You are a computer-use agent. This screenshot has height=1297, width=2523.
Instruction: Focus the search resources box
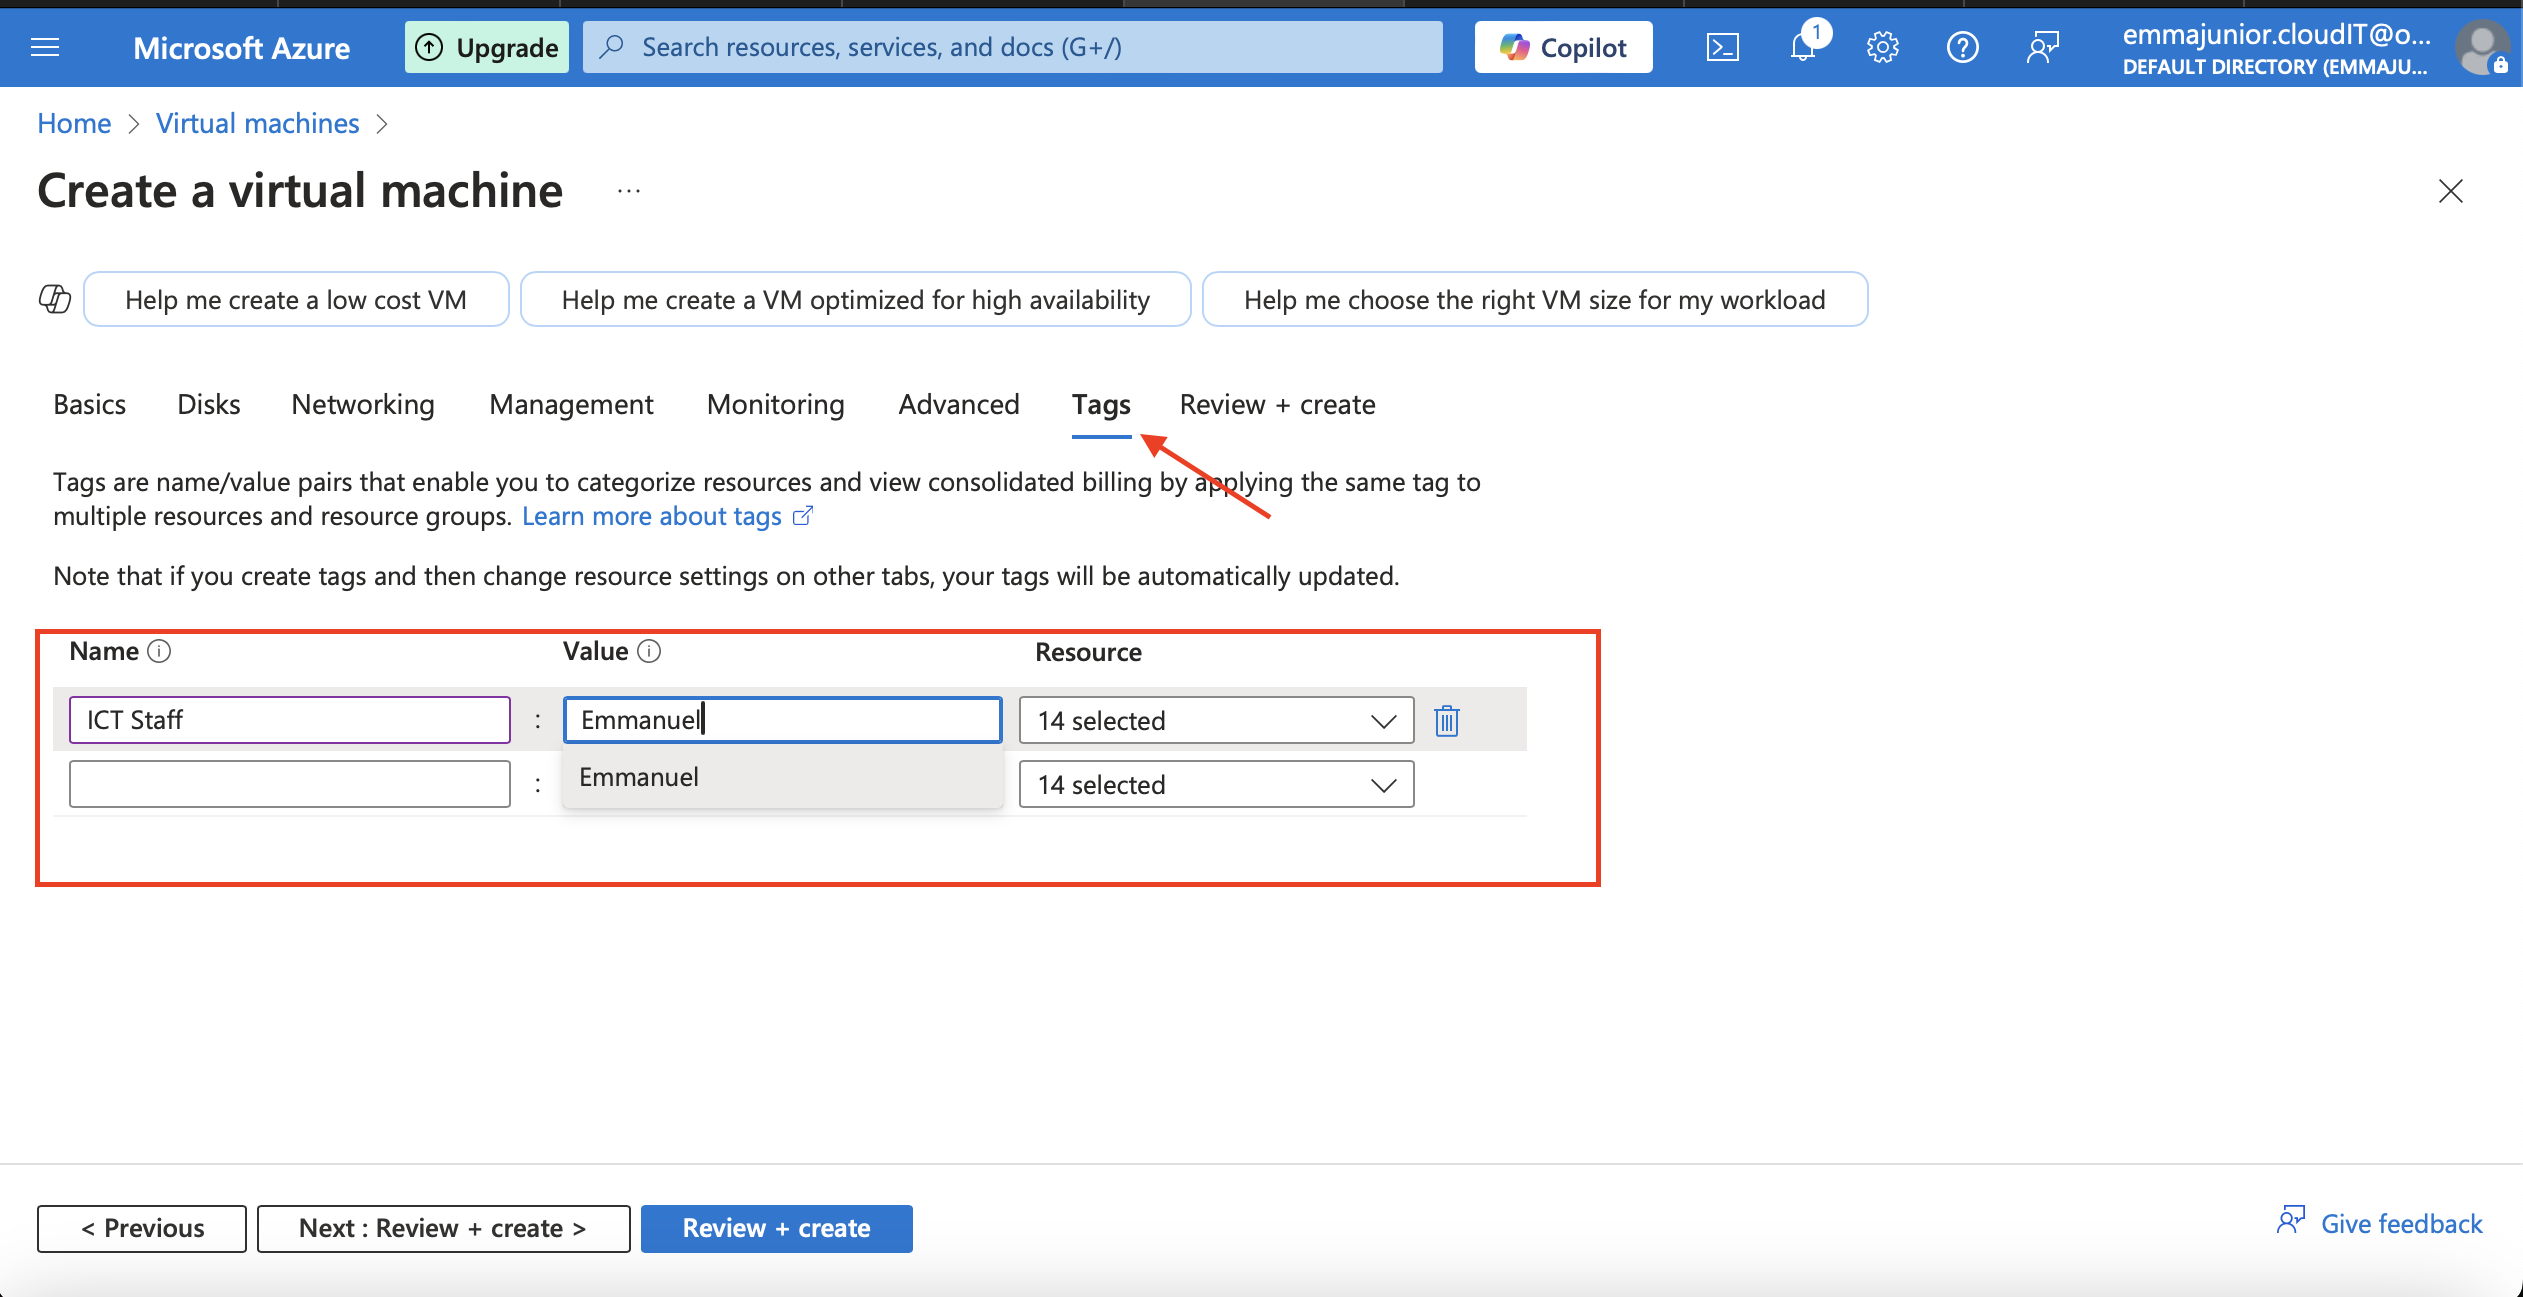pos(1012,47)
